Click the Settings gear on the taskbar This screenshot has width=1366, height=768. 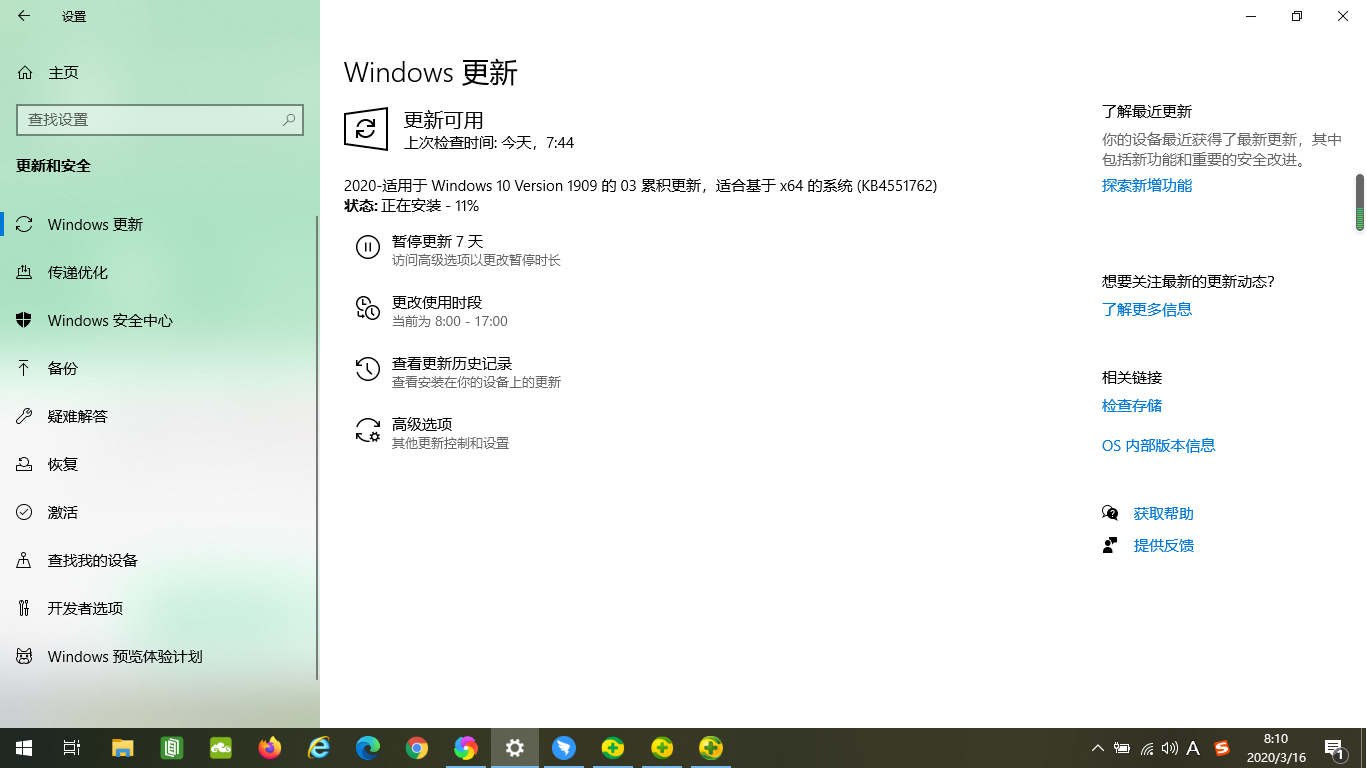(x=515, y=748)
